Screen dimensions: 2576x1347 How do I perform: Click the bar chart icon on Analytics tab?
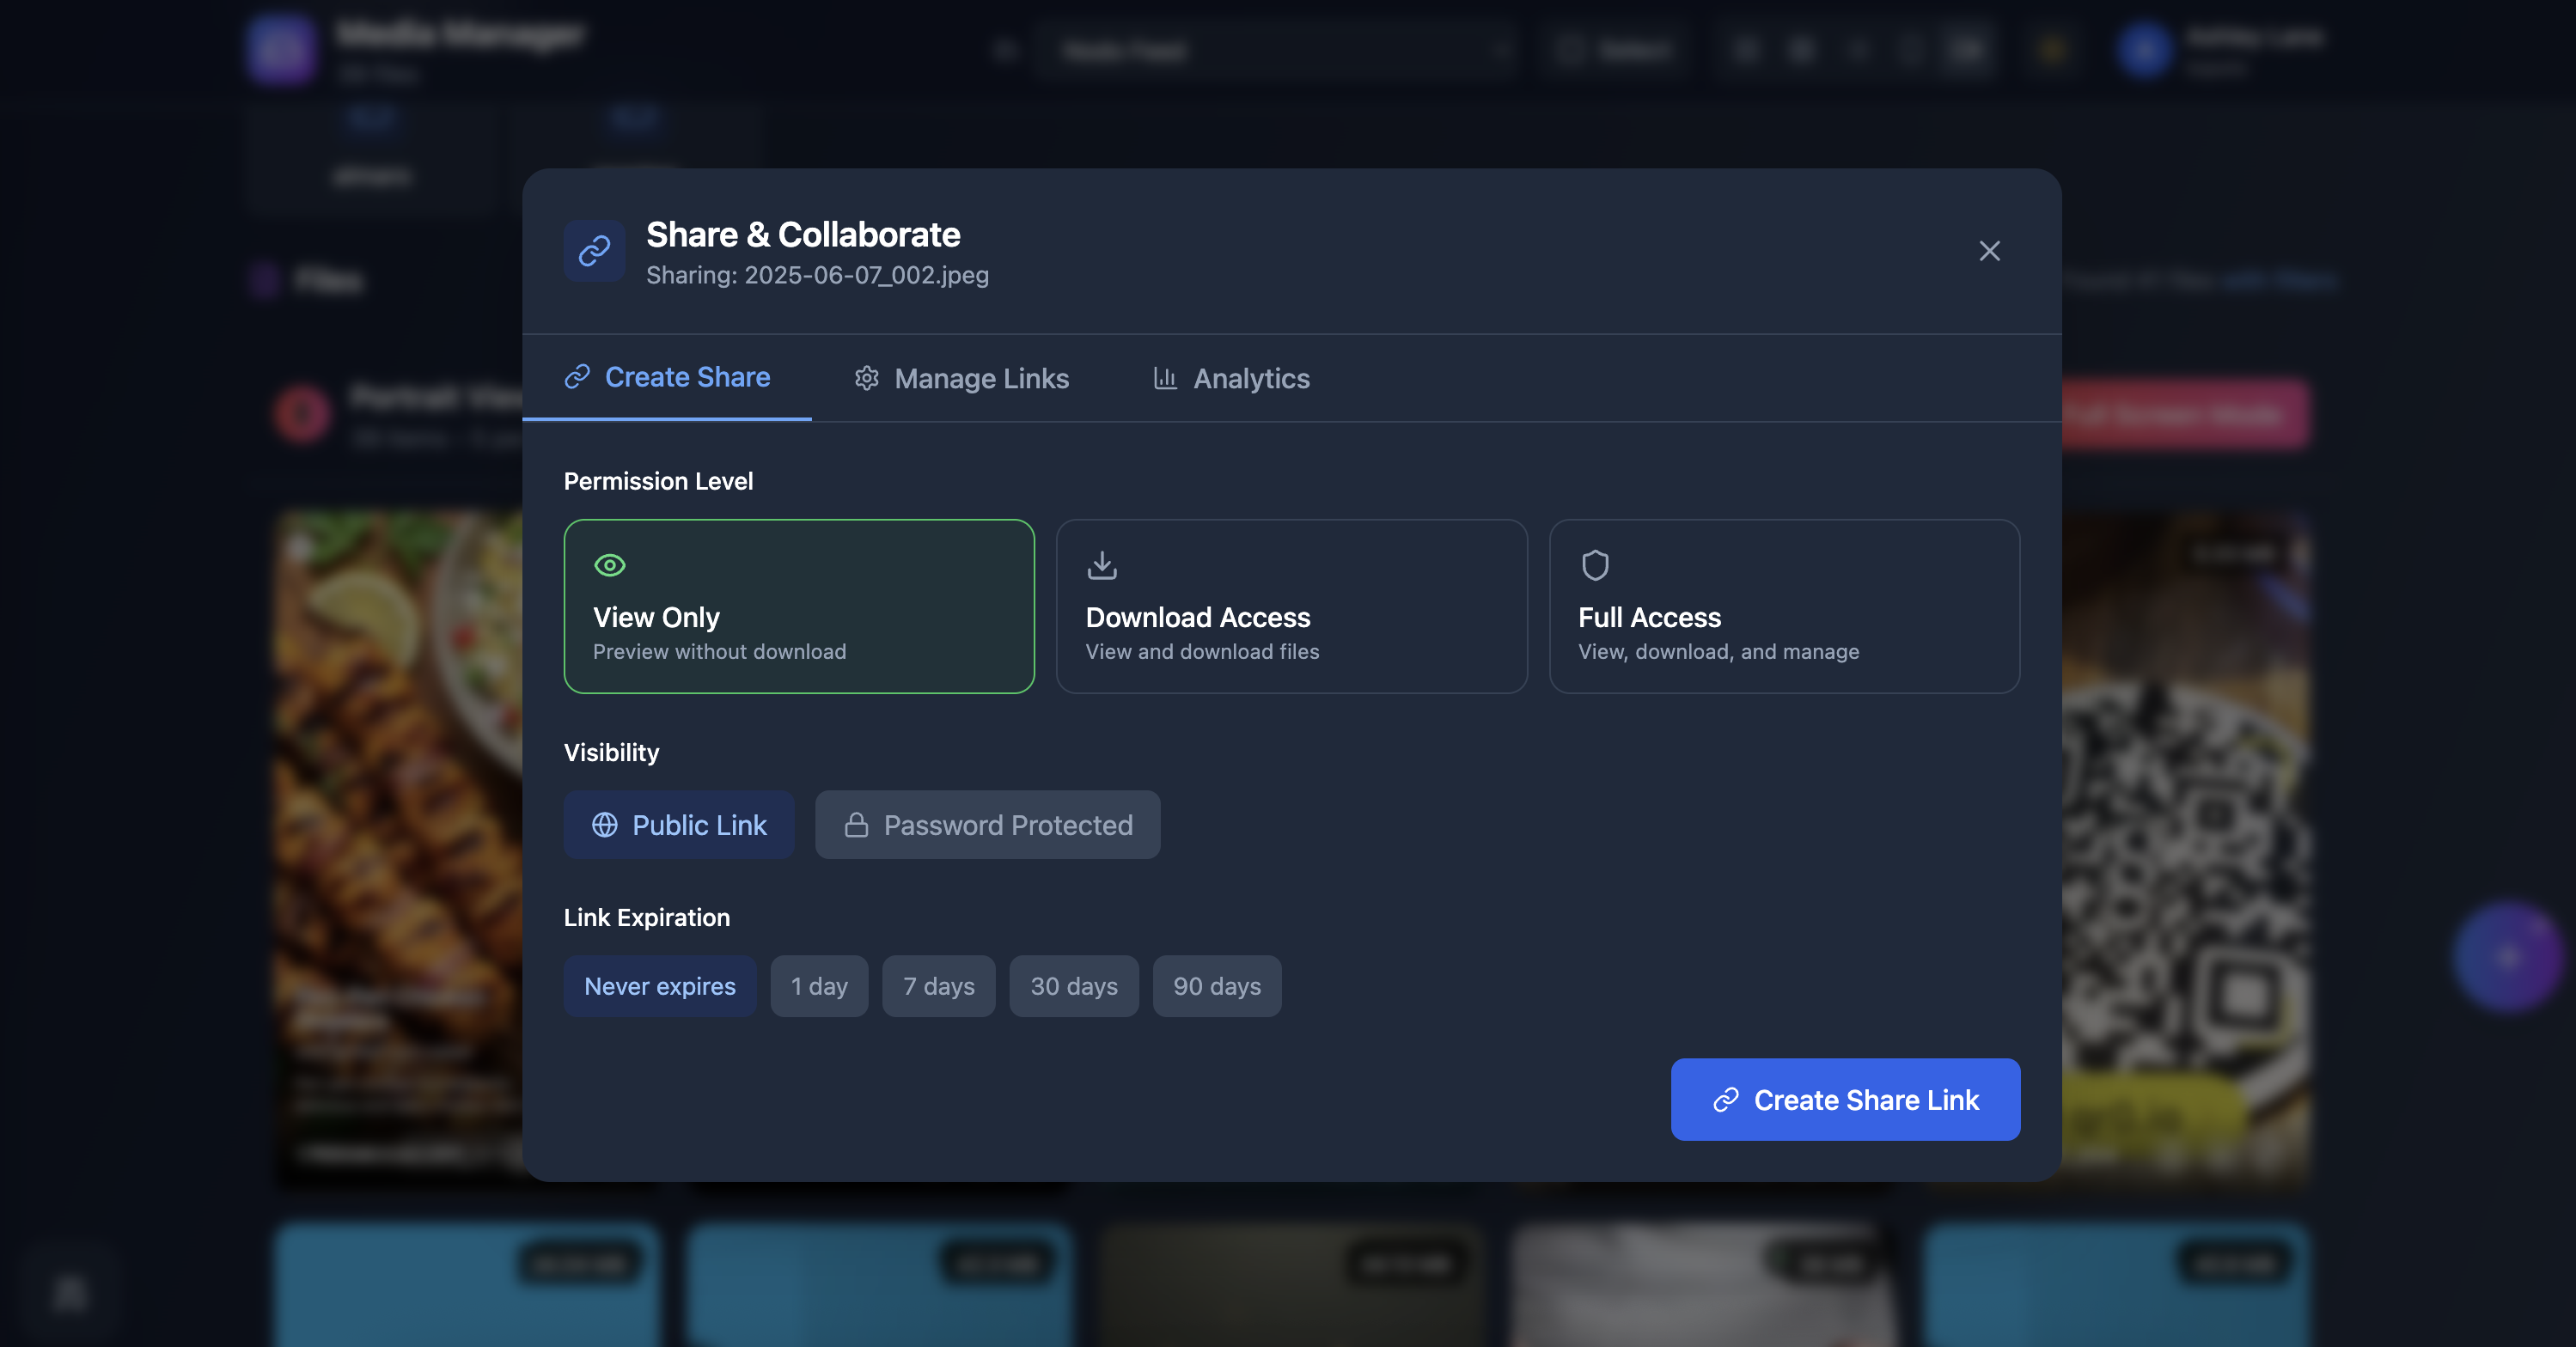[x=1165, y=378]
